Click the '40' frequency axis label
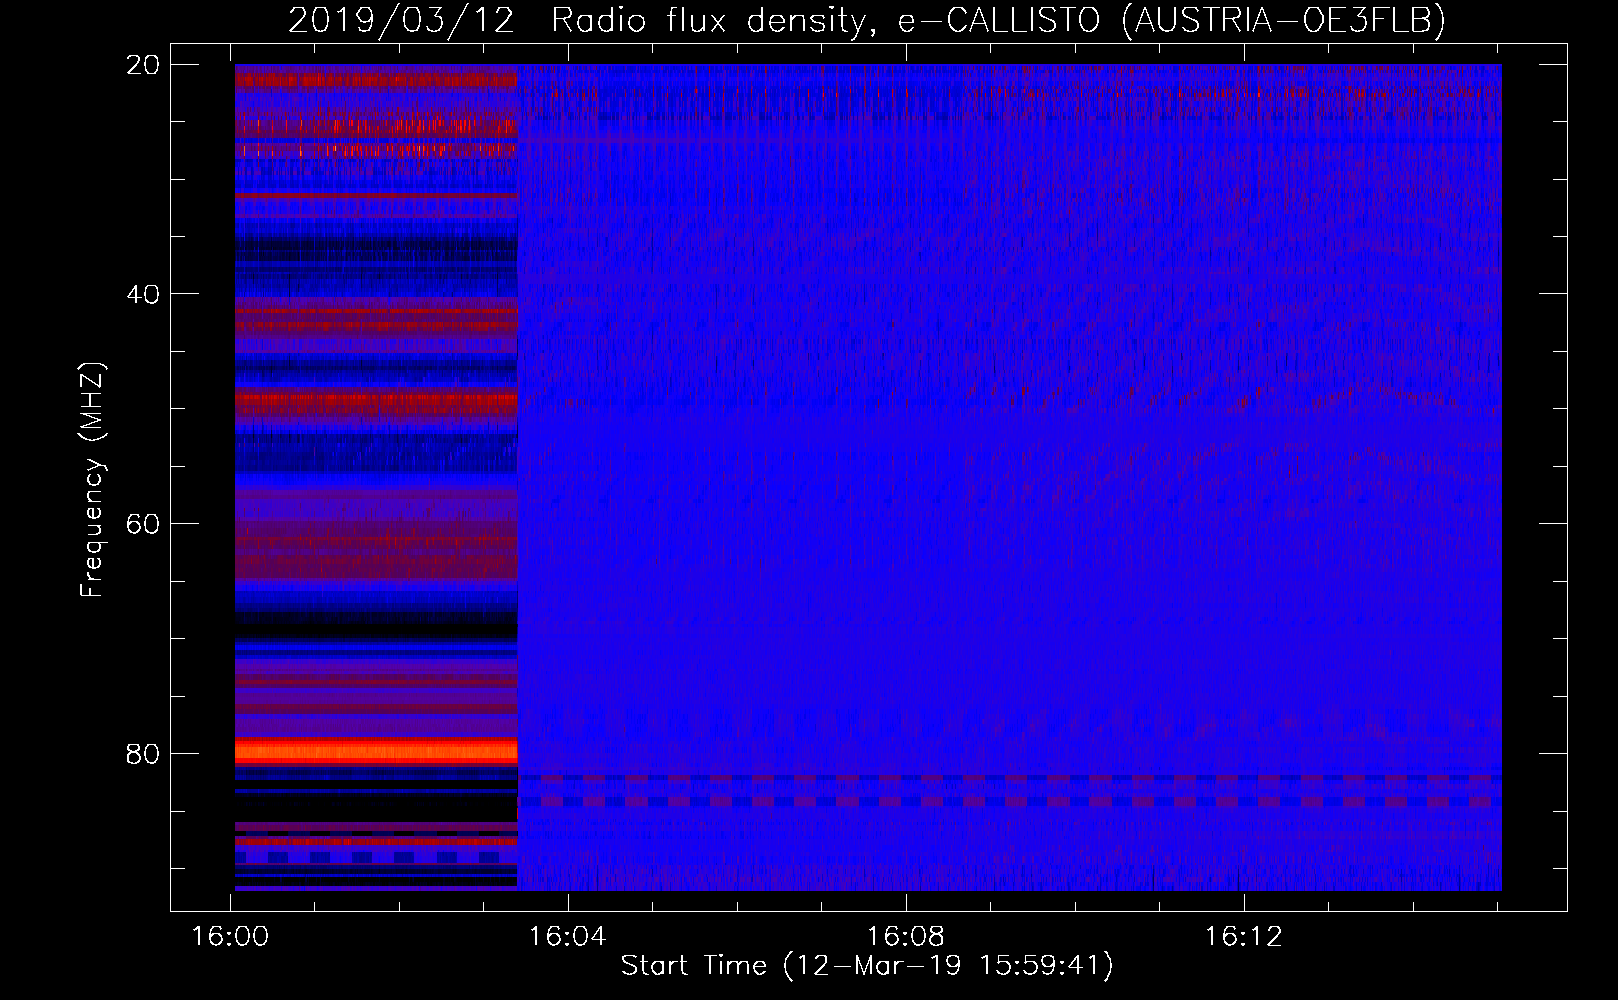1618x1000 pixels. coord(143,294)
